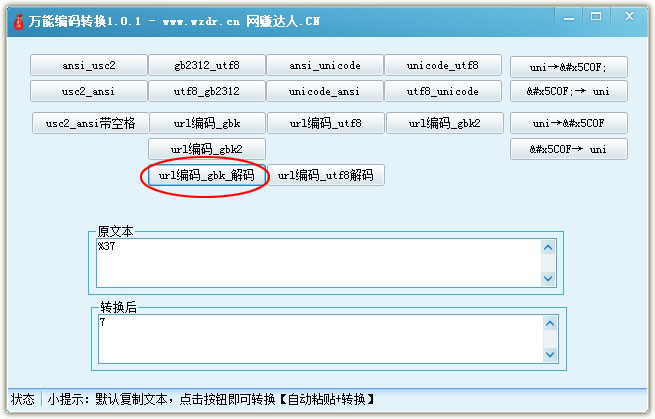
Task: Click the usc2_ansi button
Action: pos(89,91)
